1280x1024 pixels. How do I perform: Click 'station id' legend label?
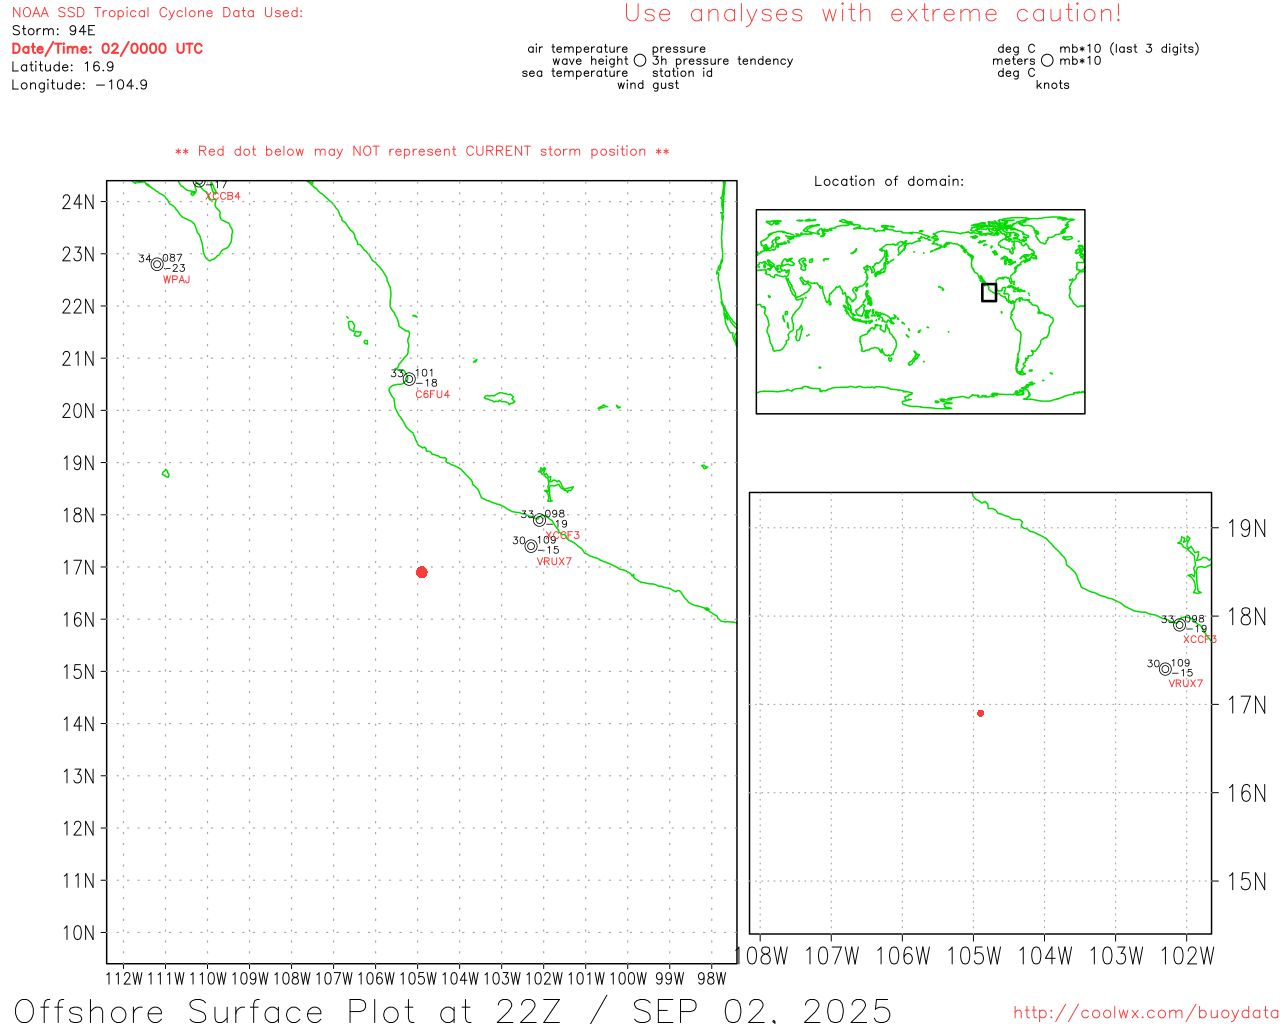(682, 73)
